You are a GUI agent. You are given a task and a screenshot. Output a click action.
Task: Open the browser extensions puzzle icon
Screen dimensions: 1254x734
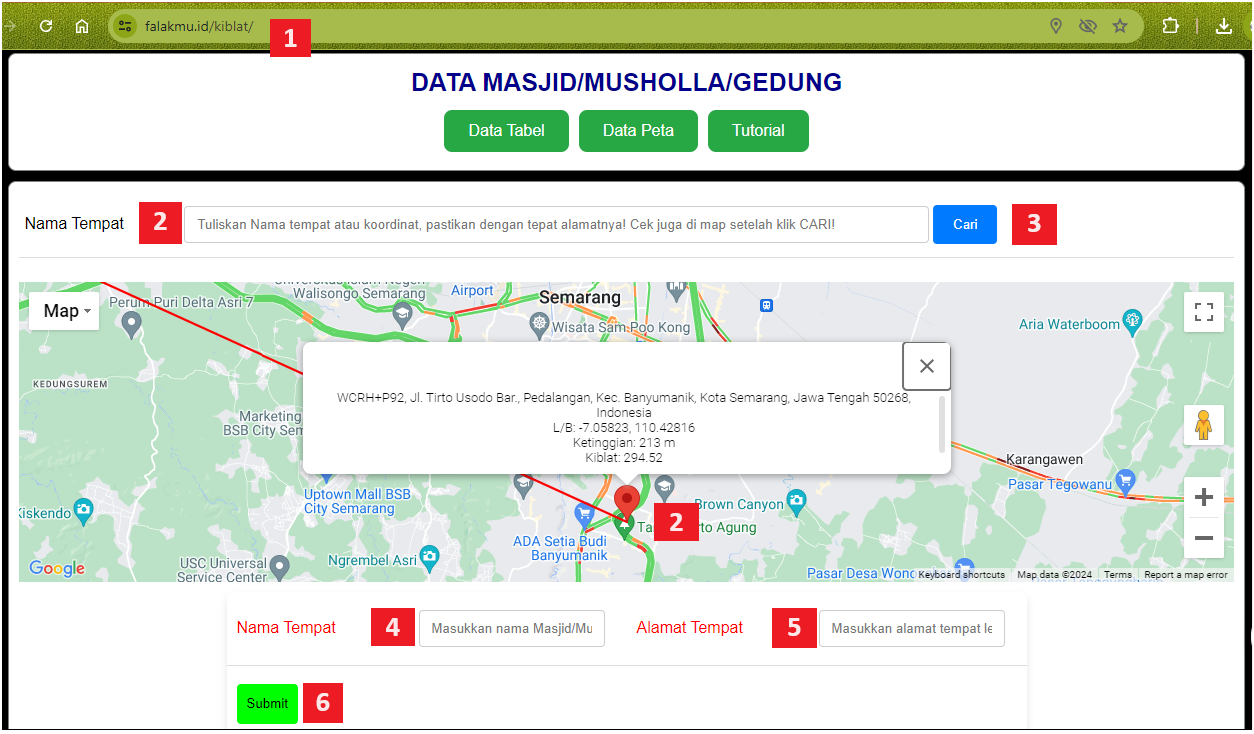pos(1170,27)
